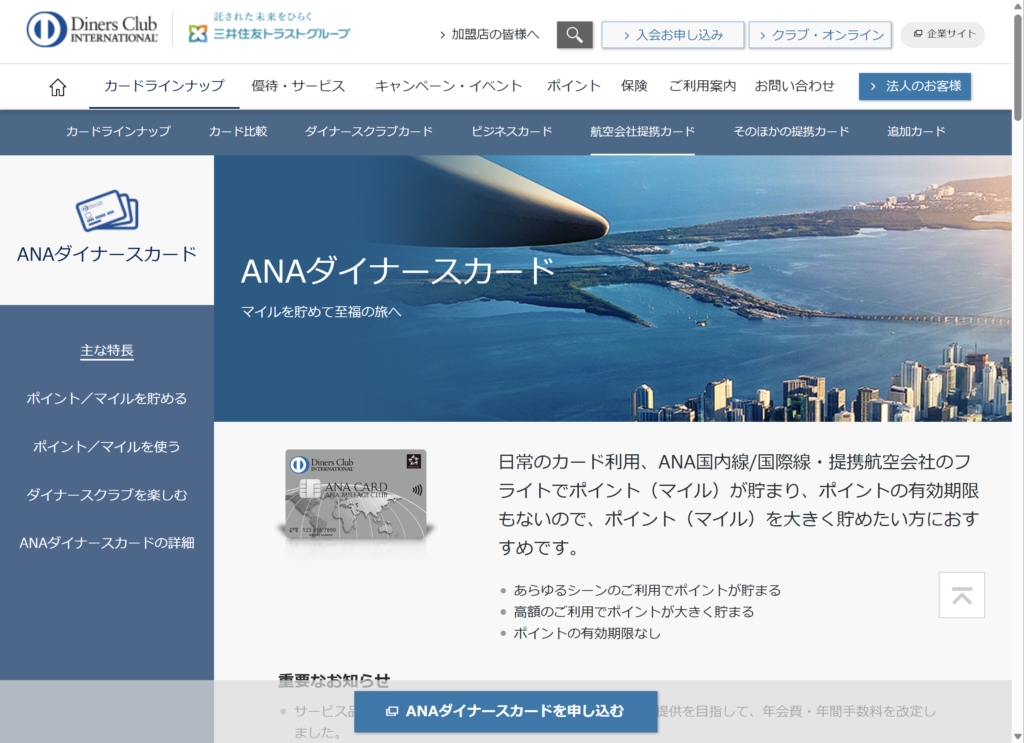Go to ポイント/マイルを貯める in sidebar
Screen dimensions: 1024x743
click(106, 399)
